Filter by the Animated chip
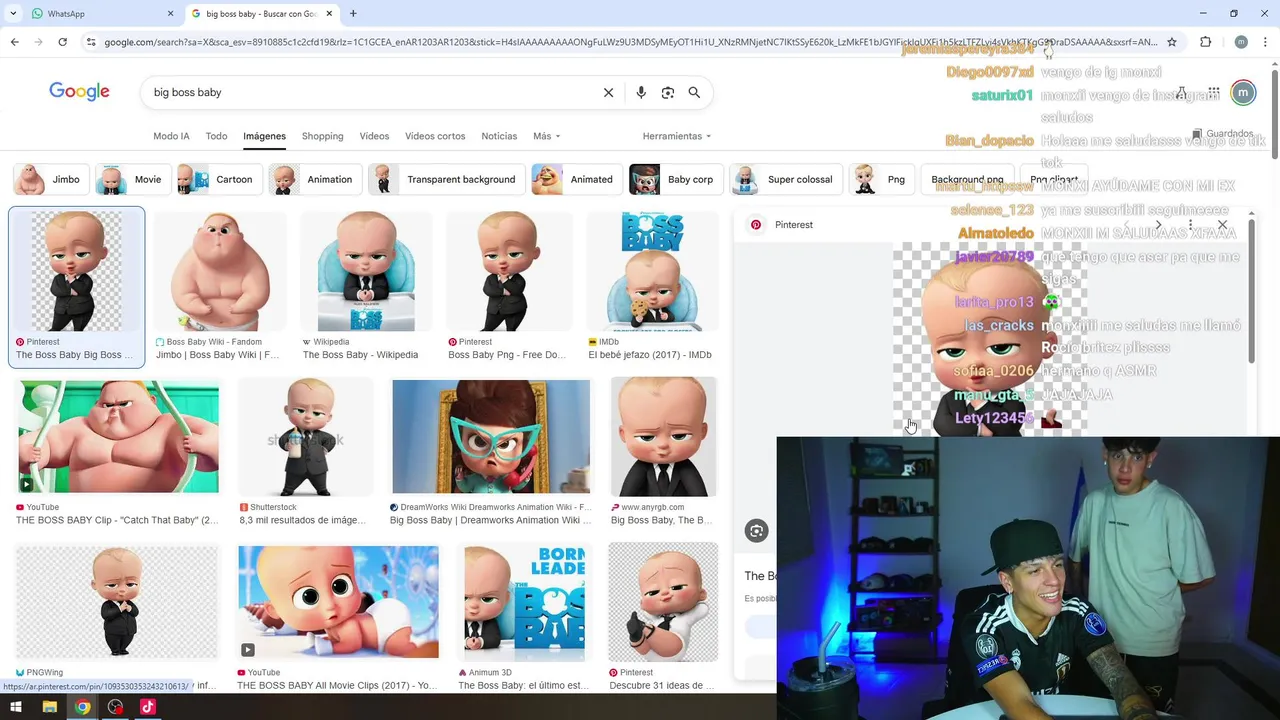This screenshot has width=1280, height=720. [576, 179]
